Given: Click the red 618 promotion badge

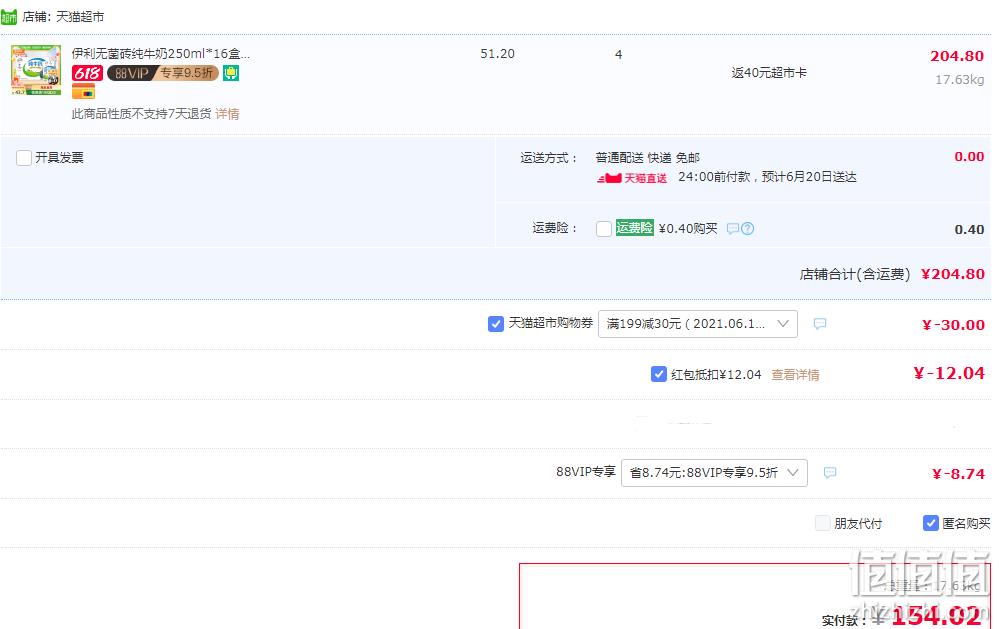Looking at the screenshot, I should pyautogui.click(x=87, y=73).
